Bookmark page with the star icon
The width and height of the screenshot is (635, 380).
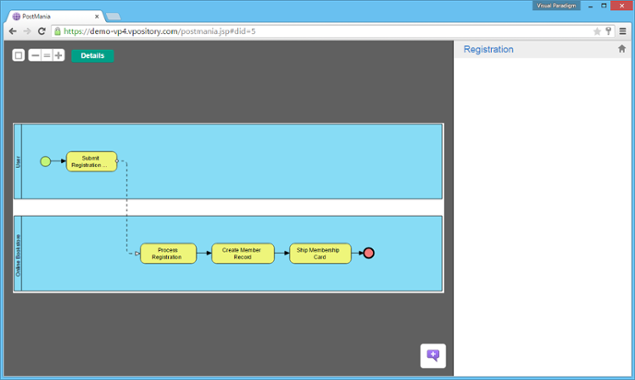coord(597,31)
